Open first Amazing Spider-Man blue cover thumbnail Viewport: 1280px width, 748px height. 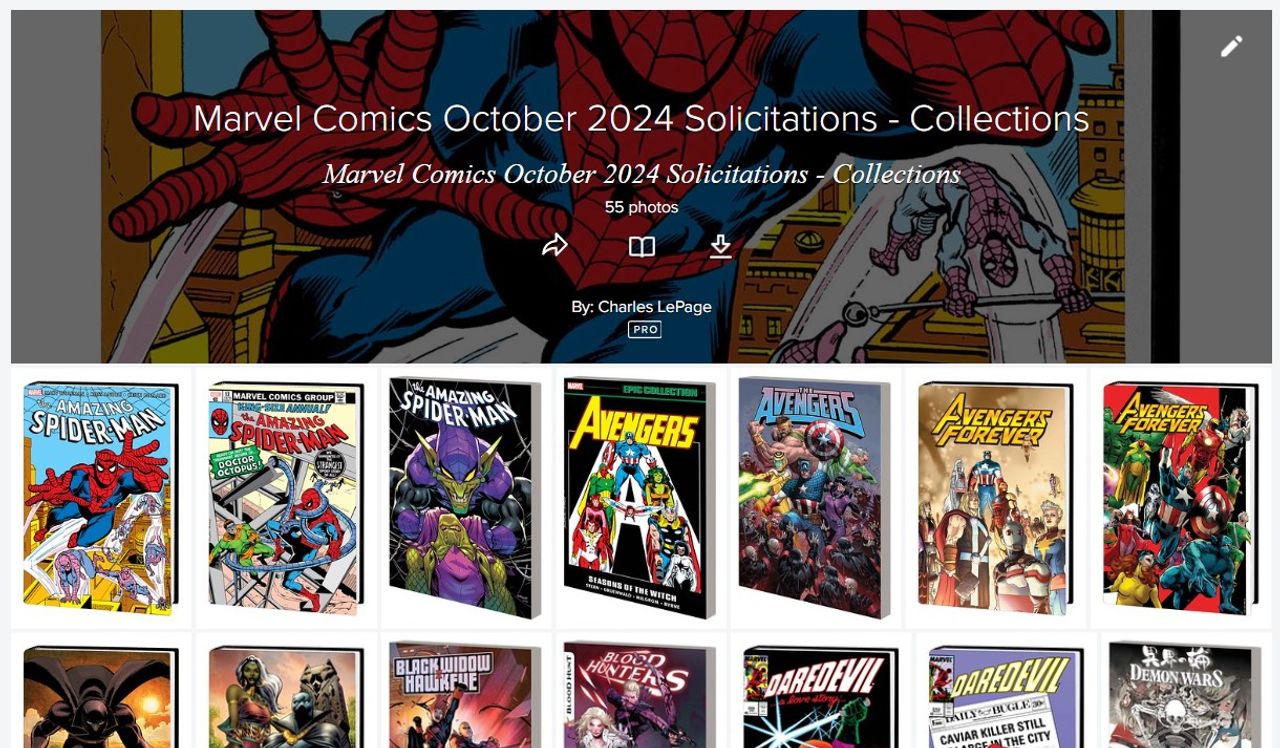[101, 497]
